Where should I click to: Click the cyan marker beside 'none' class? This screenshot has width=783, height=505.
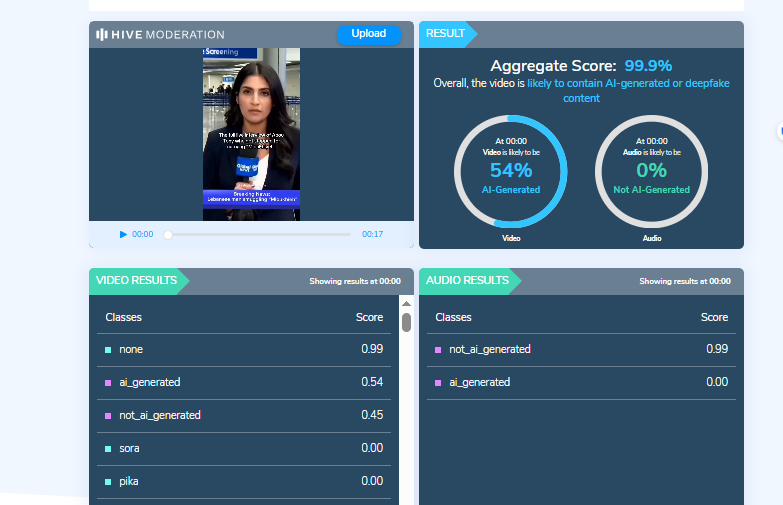click(x=108, y=350)
